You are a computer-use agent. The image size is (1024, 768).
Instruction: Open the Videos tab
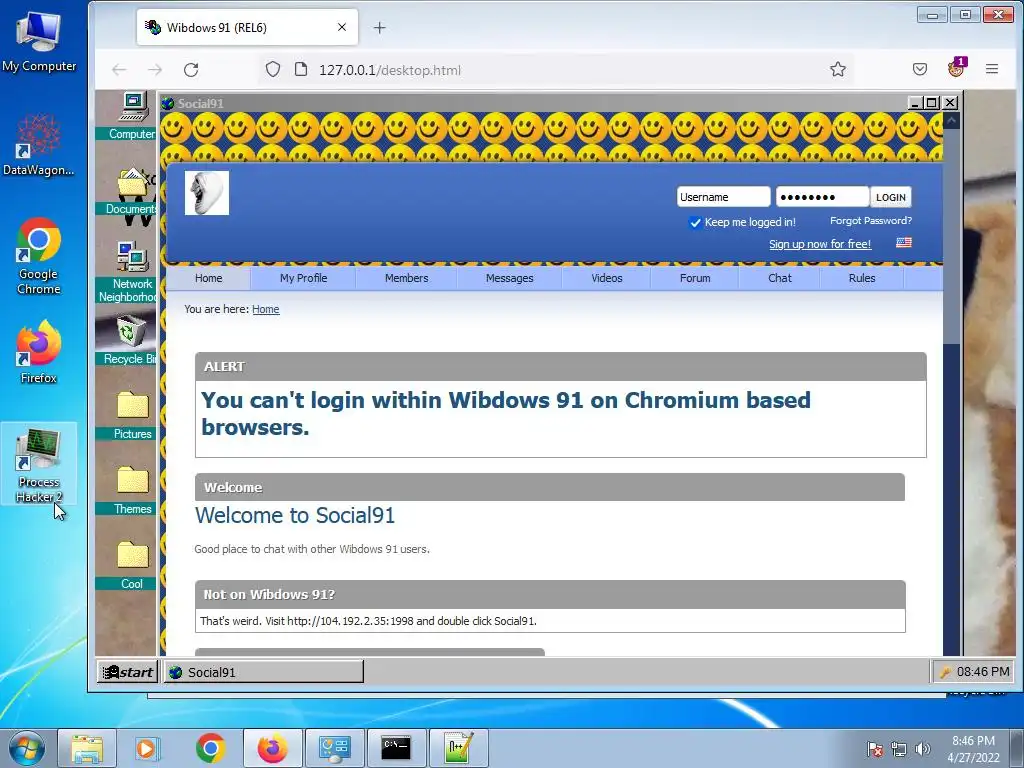point(607,278)
